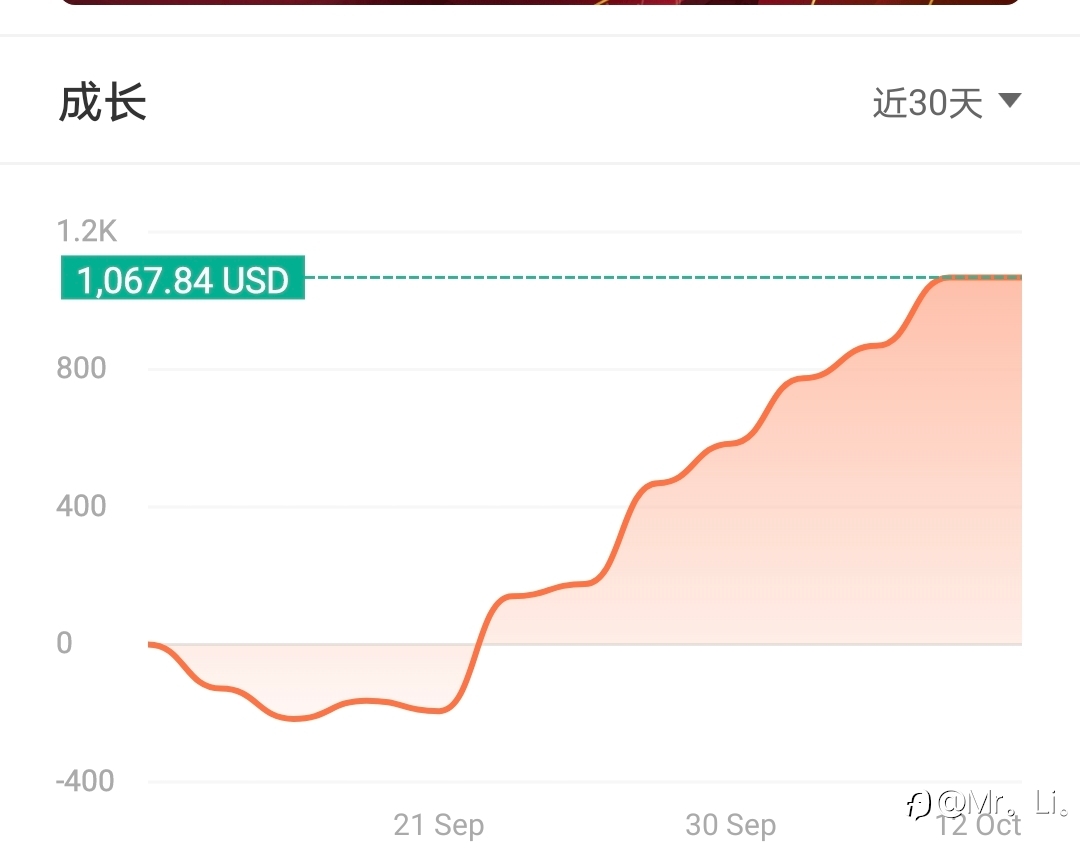1080x851 pixels.
Task: Click the green dashed current-value line
Action: tap(620, 277)
